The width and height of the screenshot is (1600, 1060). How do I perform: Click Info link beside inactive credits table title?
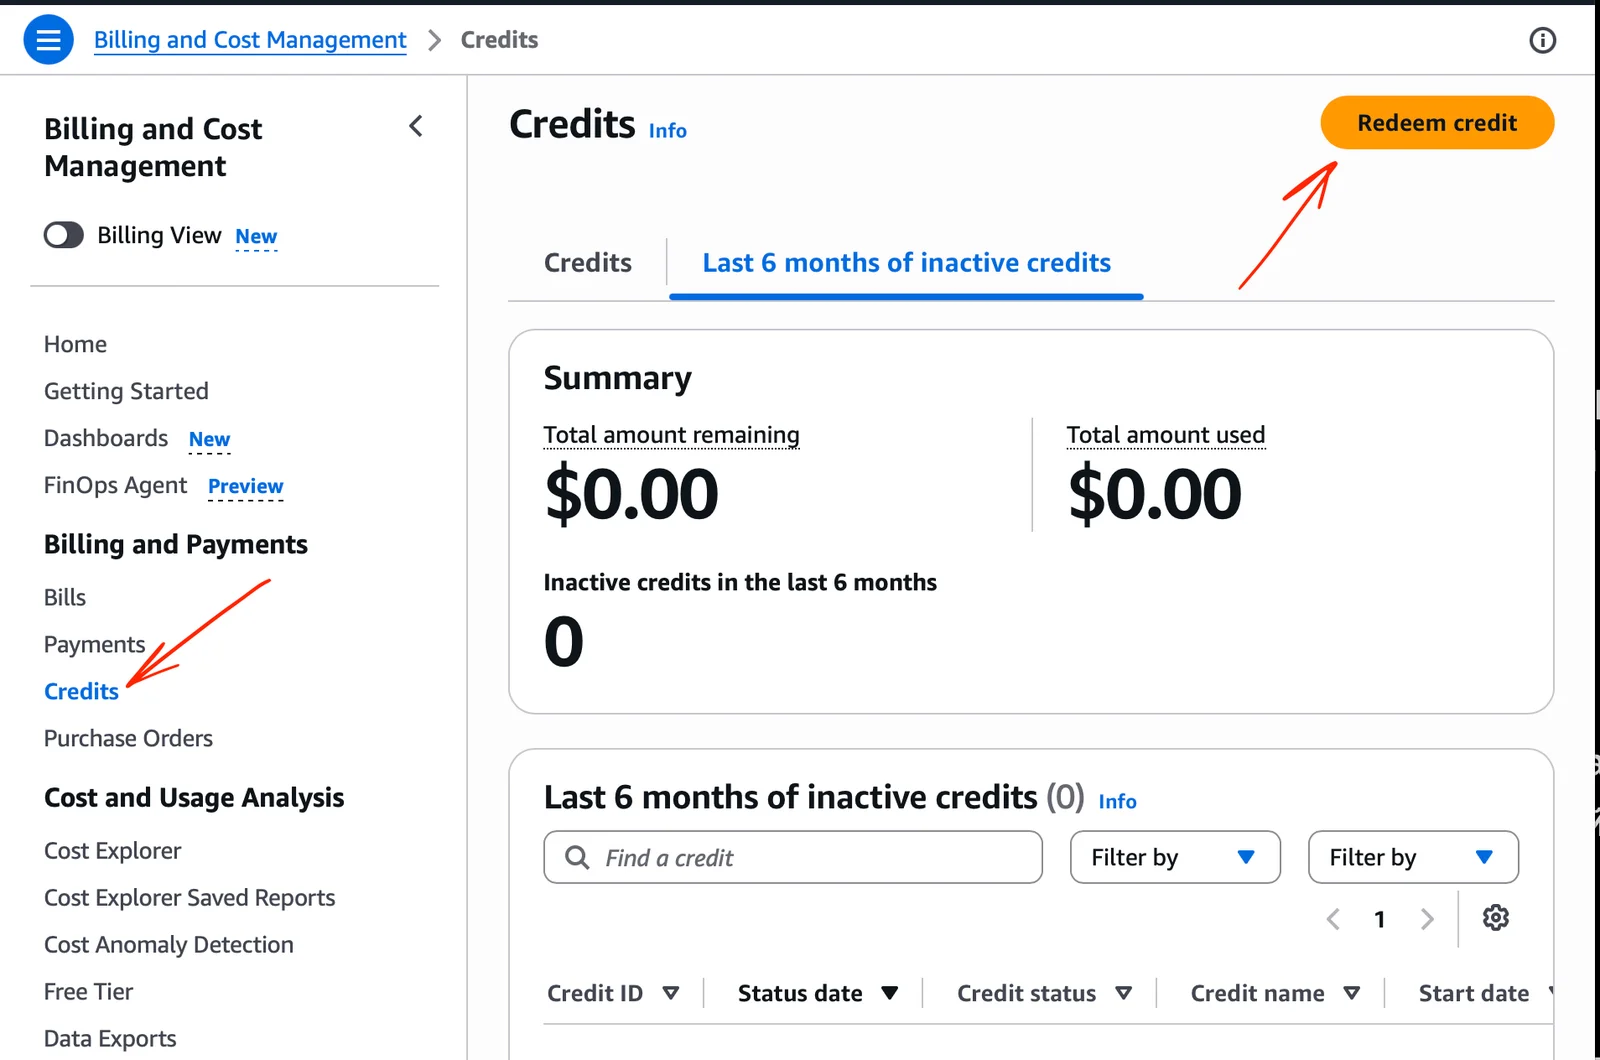[1117, 801]
